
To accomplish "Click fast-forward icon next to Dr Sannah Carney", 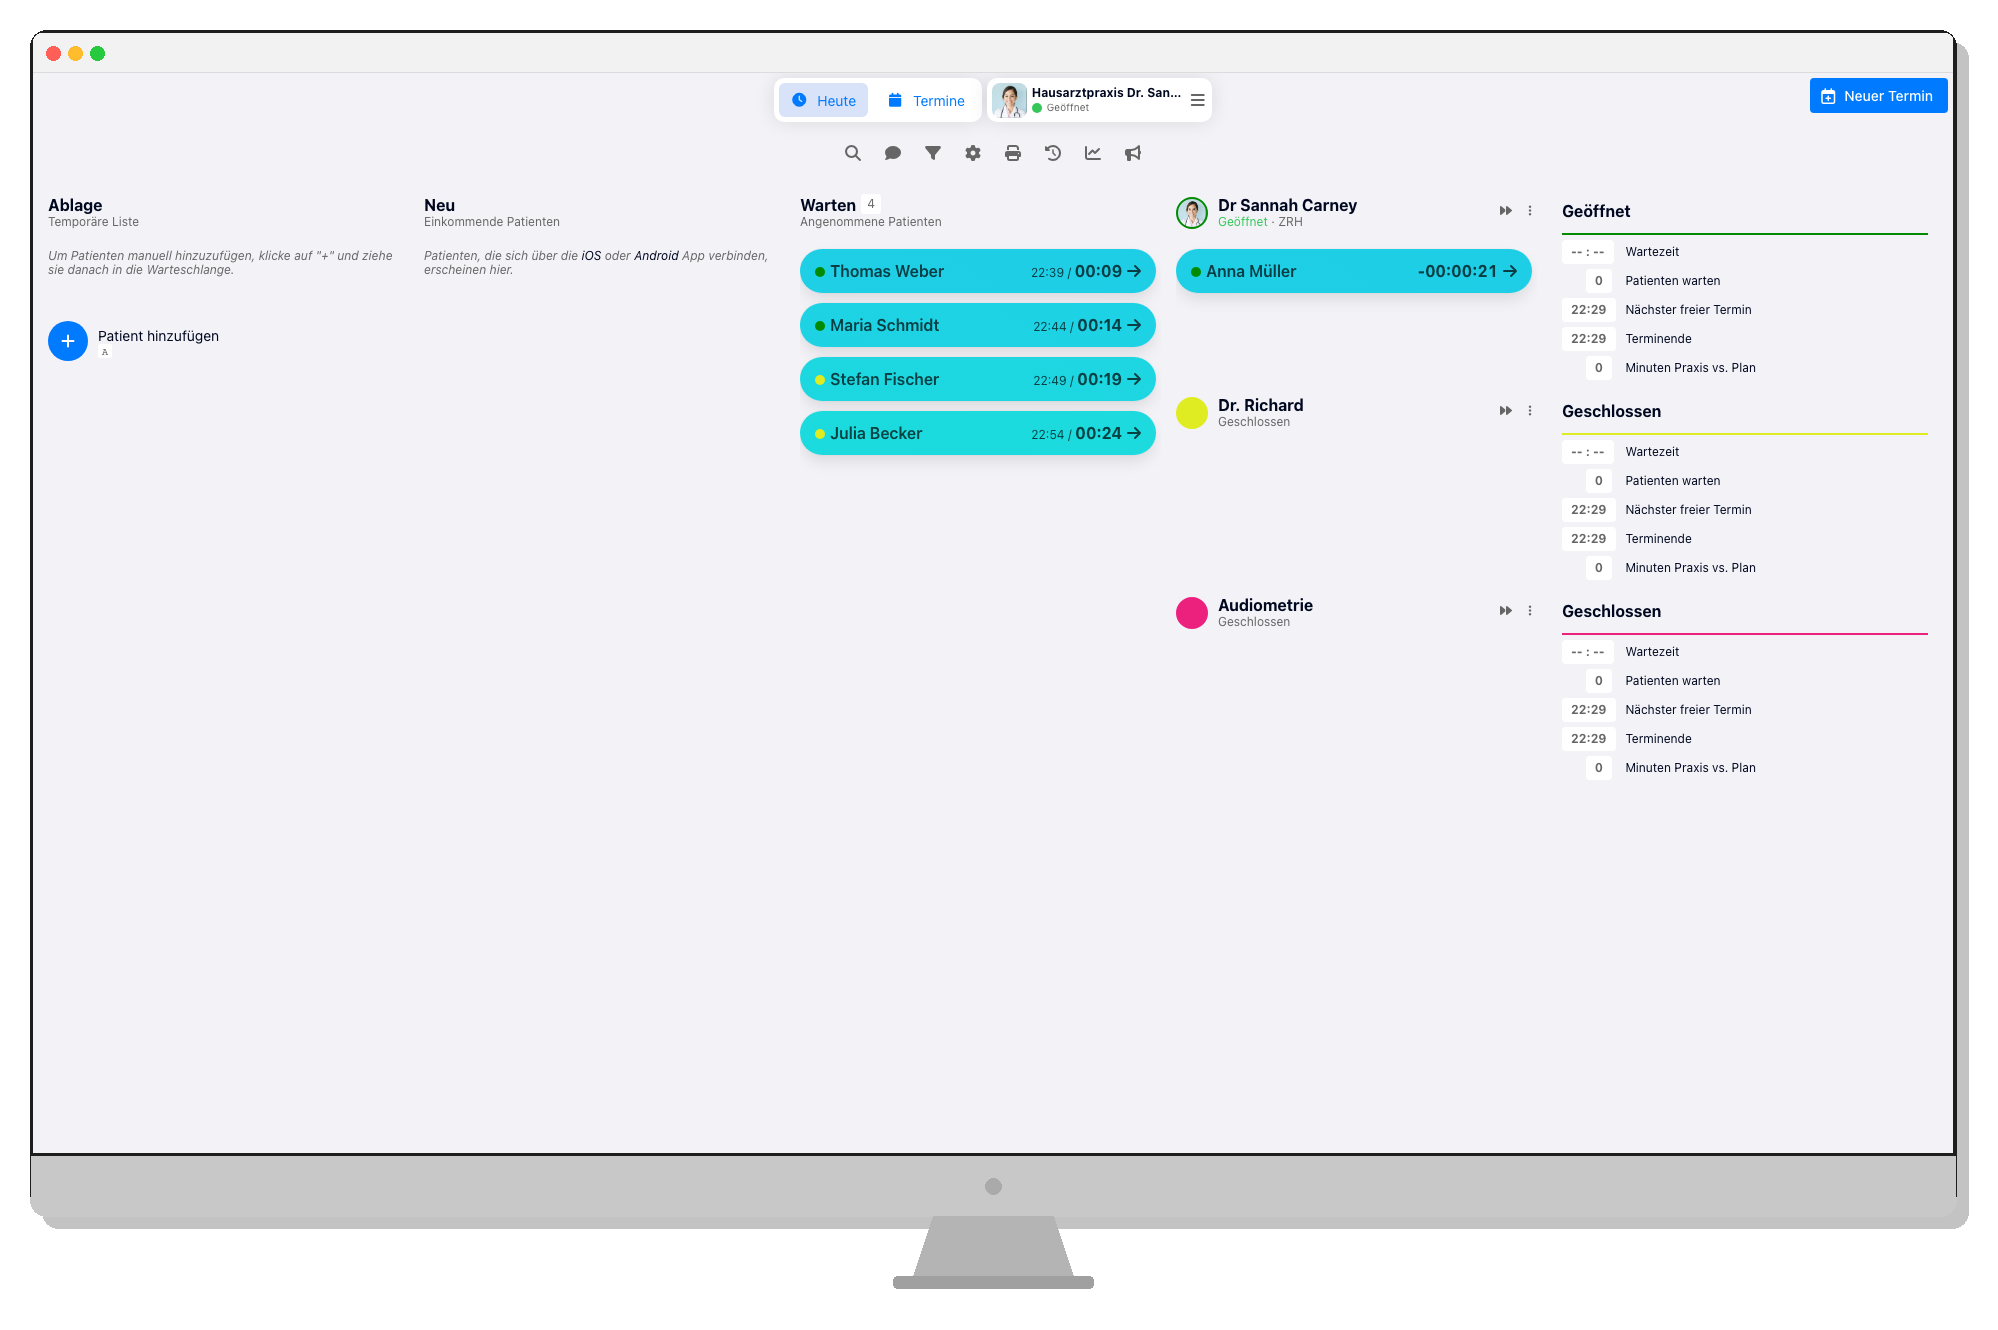I will click(x=1505, y=211).
